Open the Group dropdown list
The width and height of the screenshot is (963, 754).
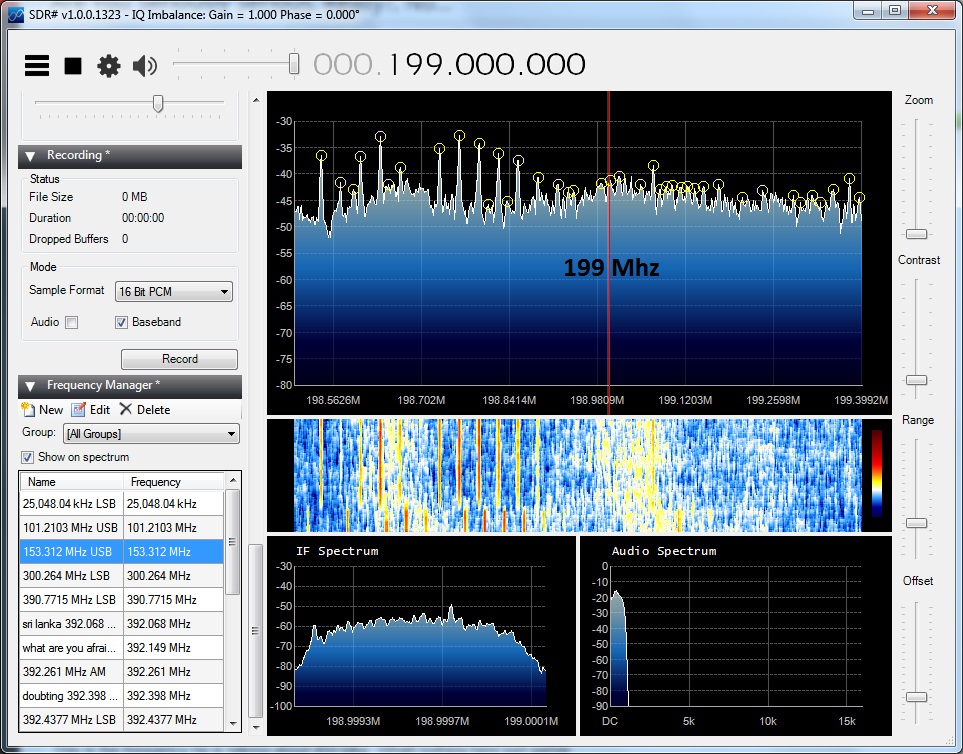(x=150, y=434)
